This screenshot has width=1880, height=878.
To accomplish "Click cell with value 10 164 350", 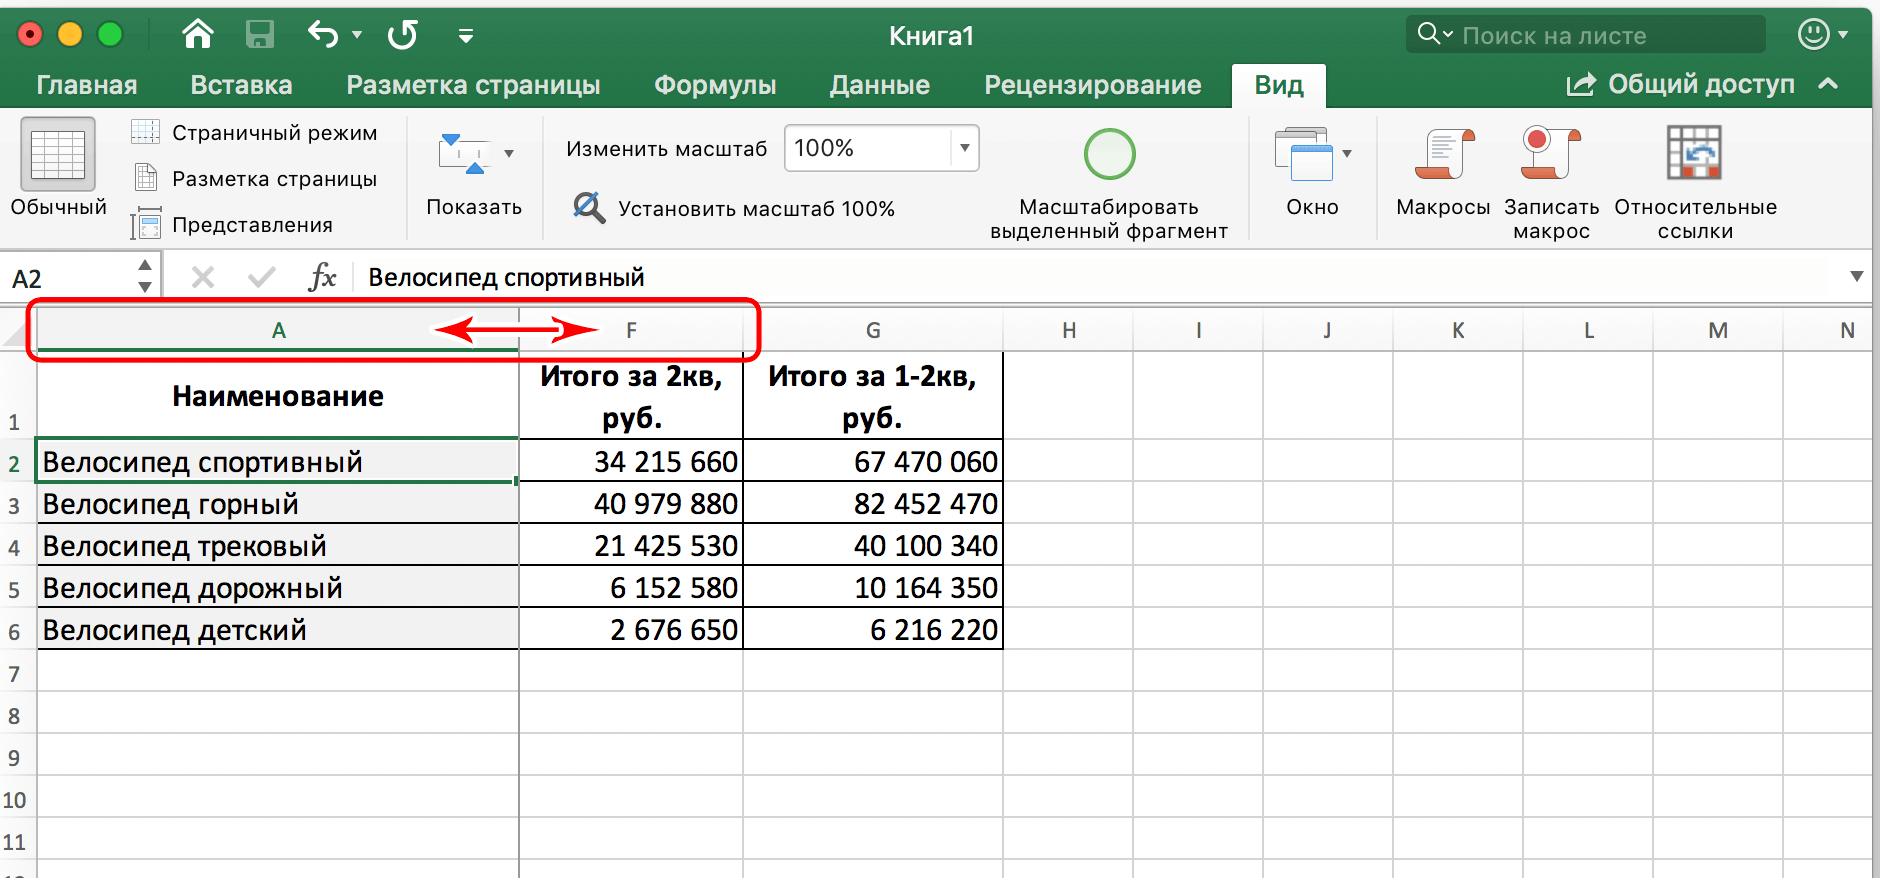I will tap(873, 587).
